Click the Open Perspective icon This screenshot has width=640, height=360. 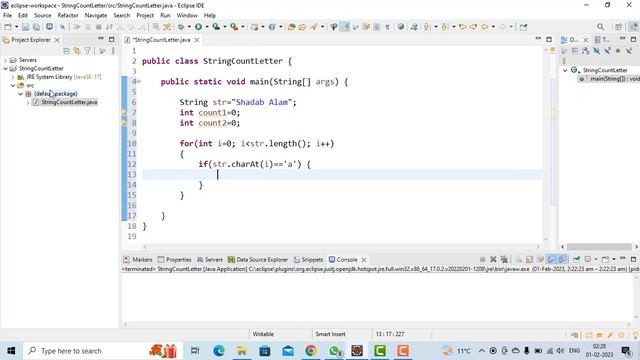[619, 27]
